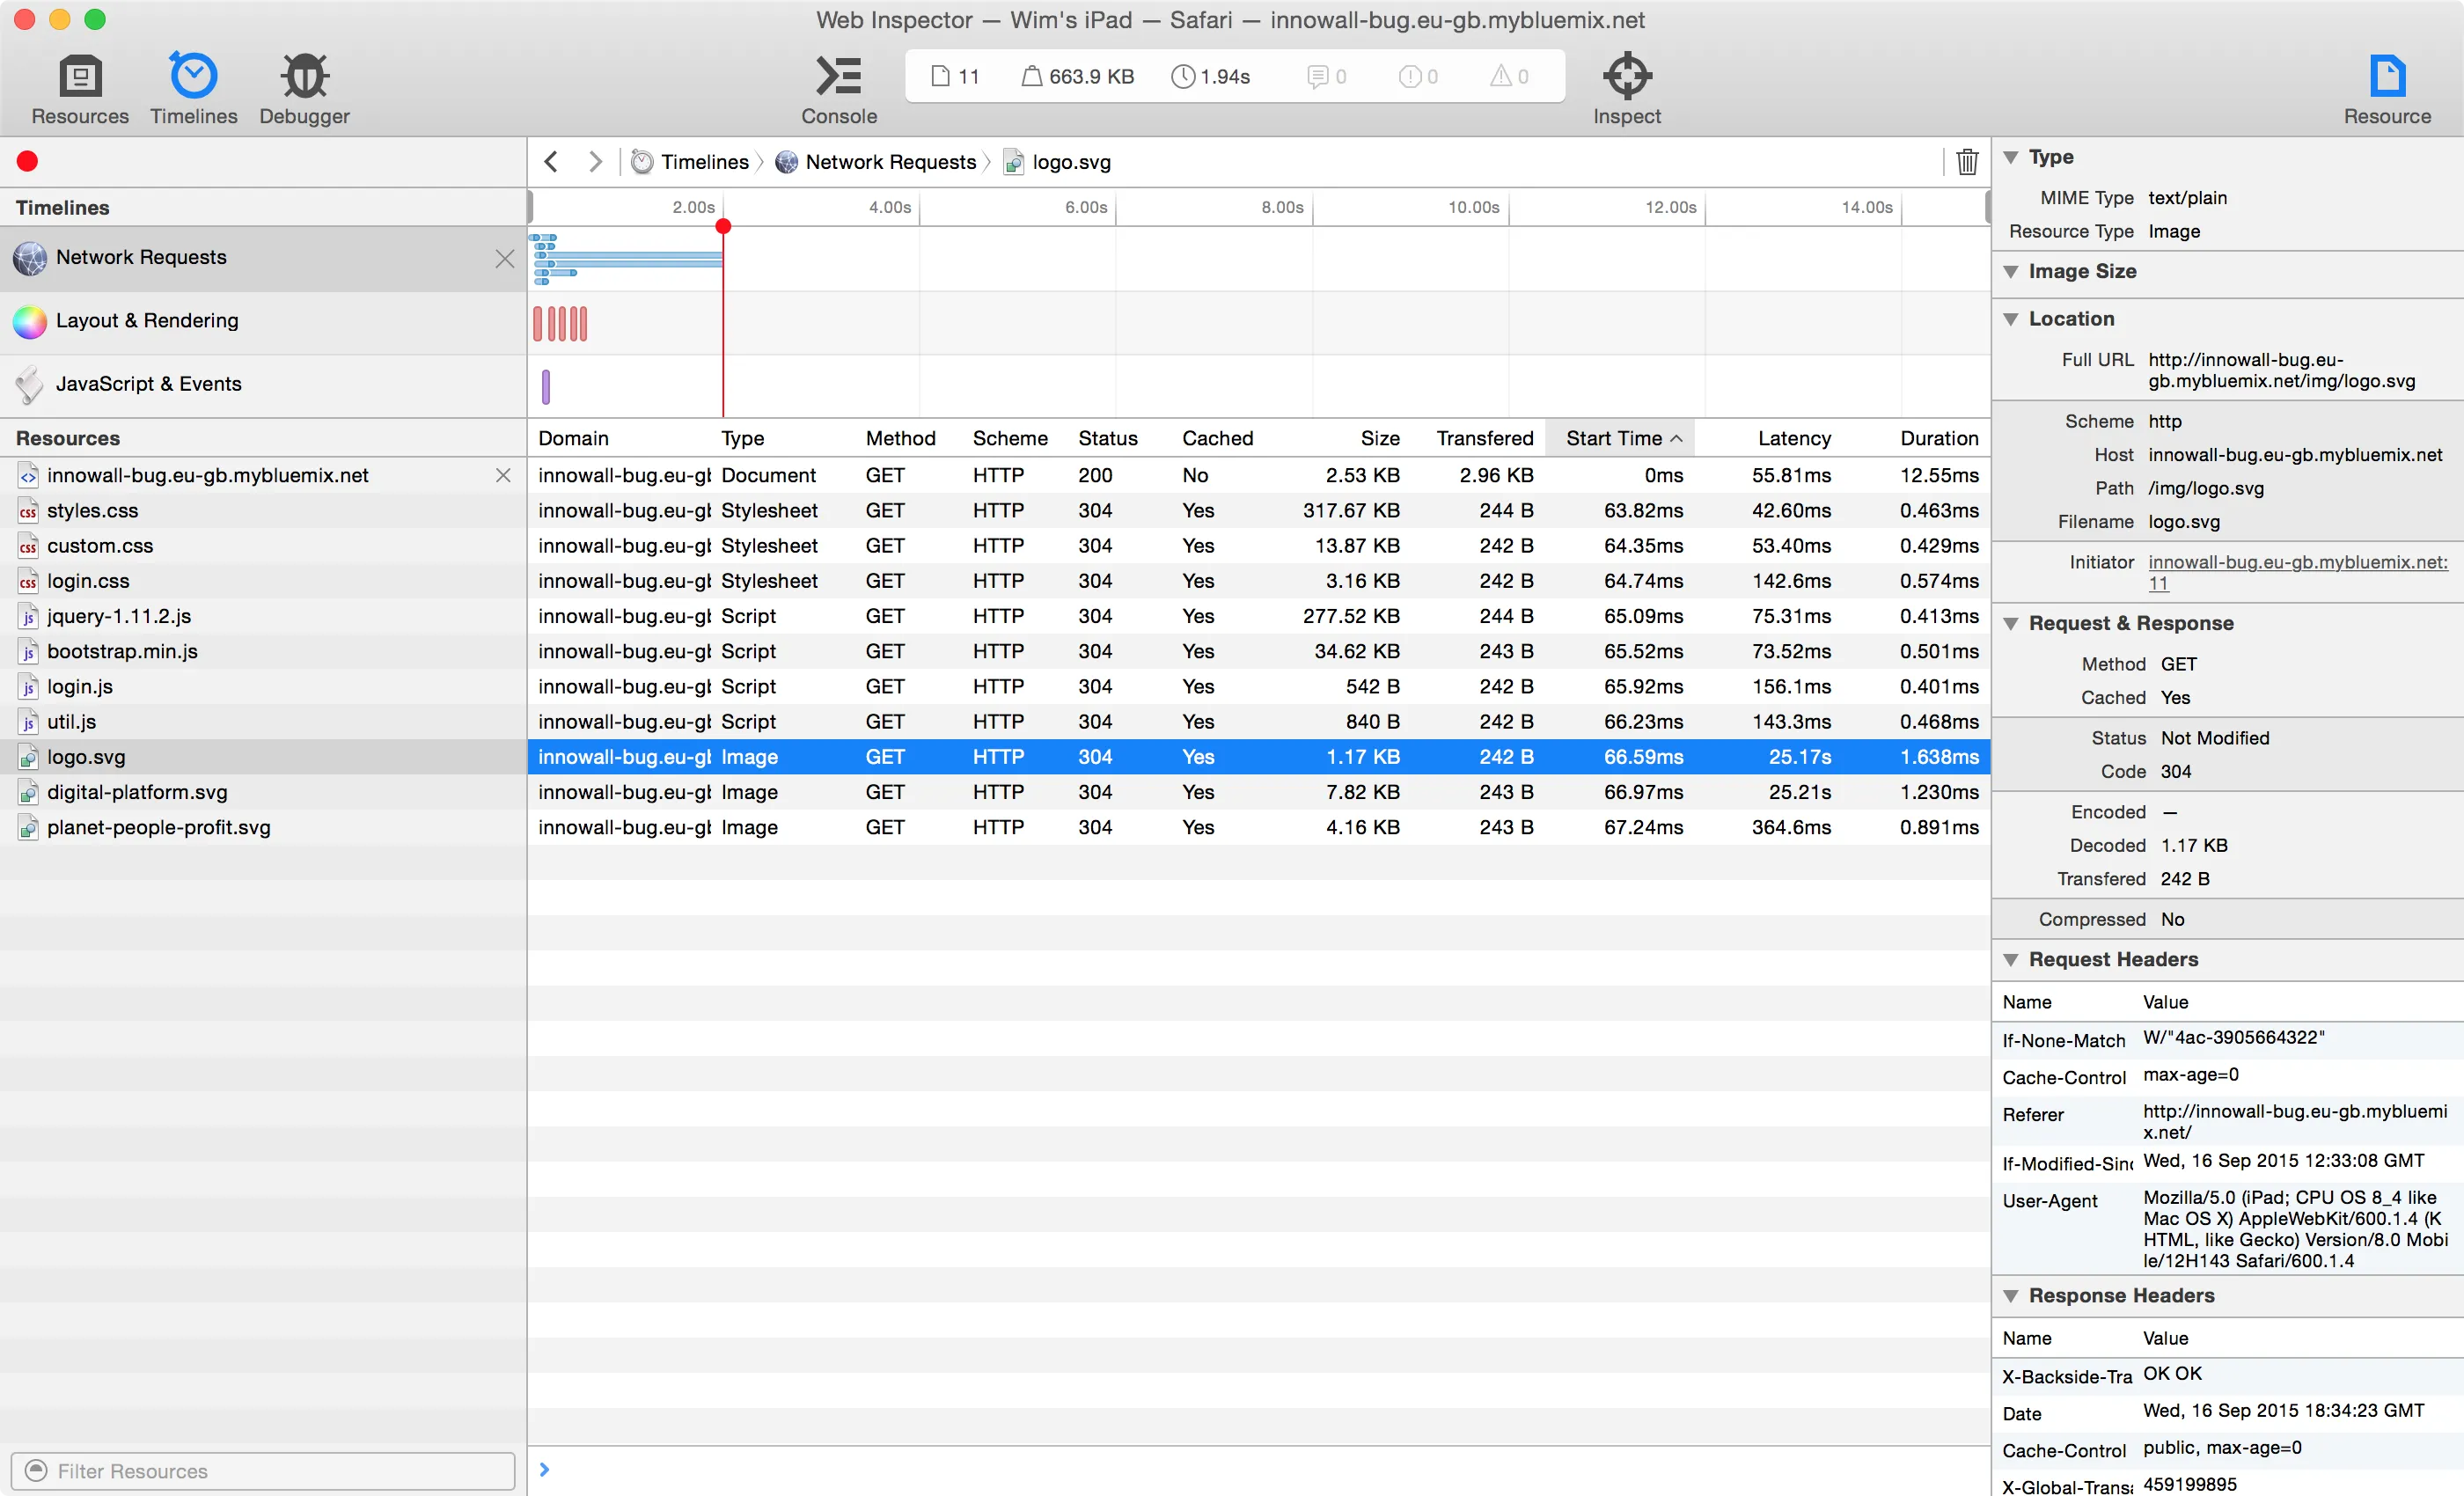This screenshot has height=1496, width=2464.
Task: Click the red timeline marker handle
Action: click(723, 226)
